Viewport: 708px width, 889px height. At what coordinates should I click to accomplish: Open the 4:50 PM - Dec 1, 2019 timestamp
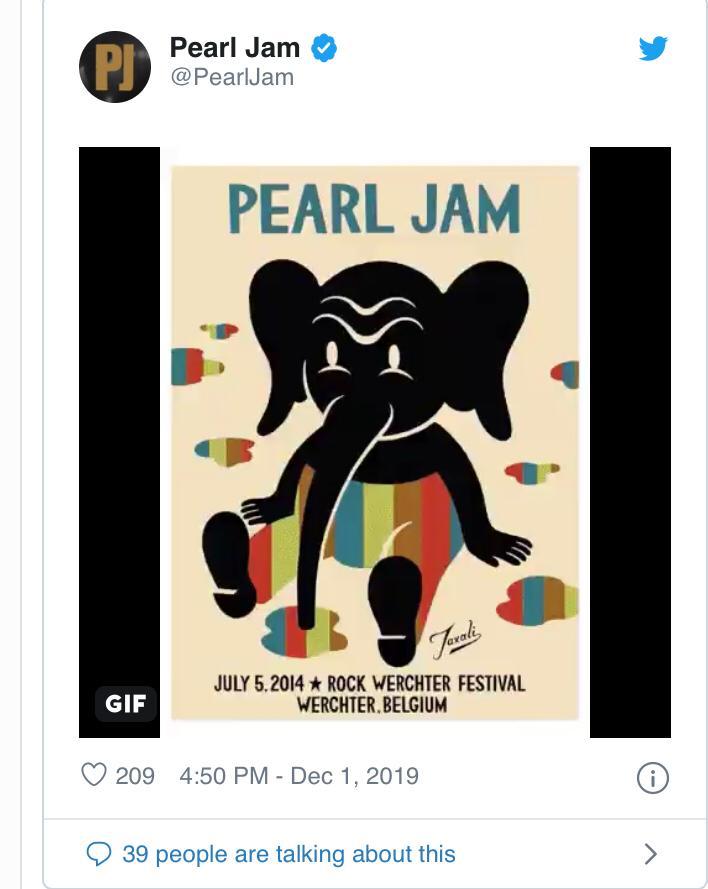click(299, 776)
